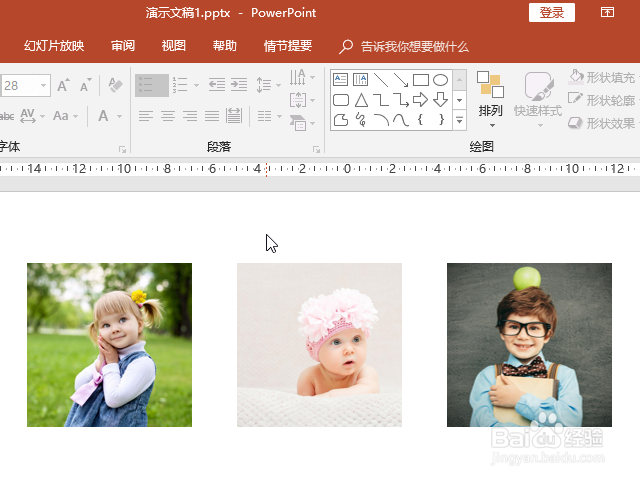Click the Tell Me search box
The image size is (640, 480).
[x=404, y=47]
